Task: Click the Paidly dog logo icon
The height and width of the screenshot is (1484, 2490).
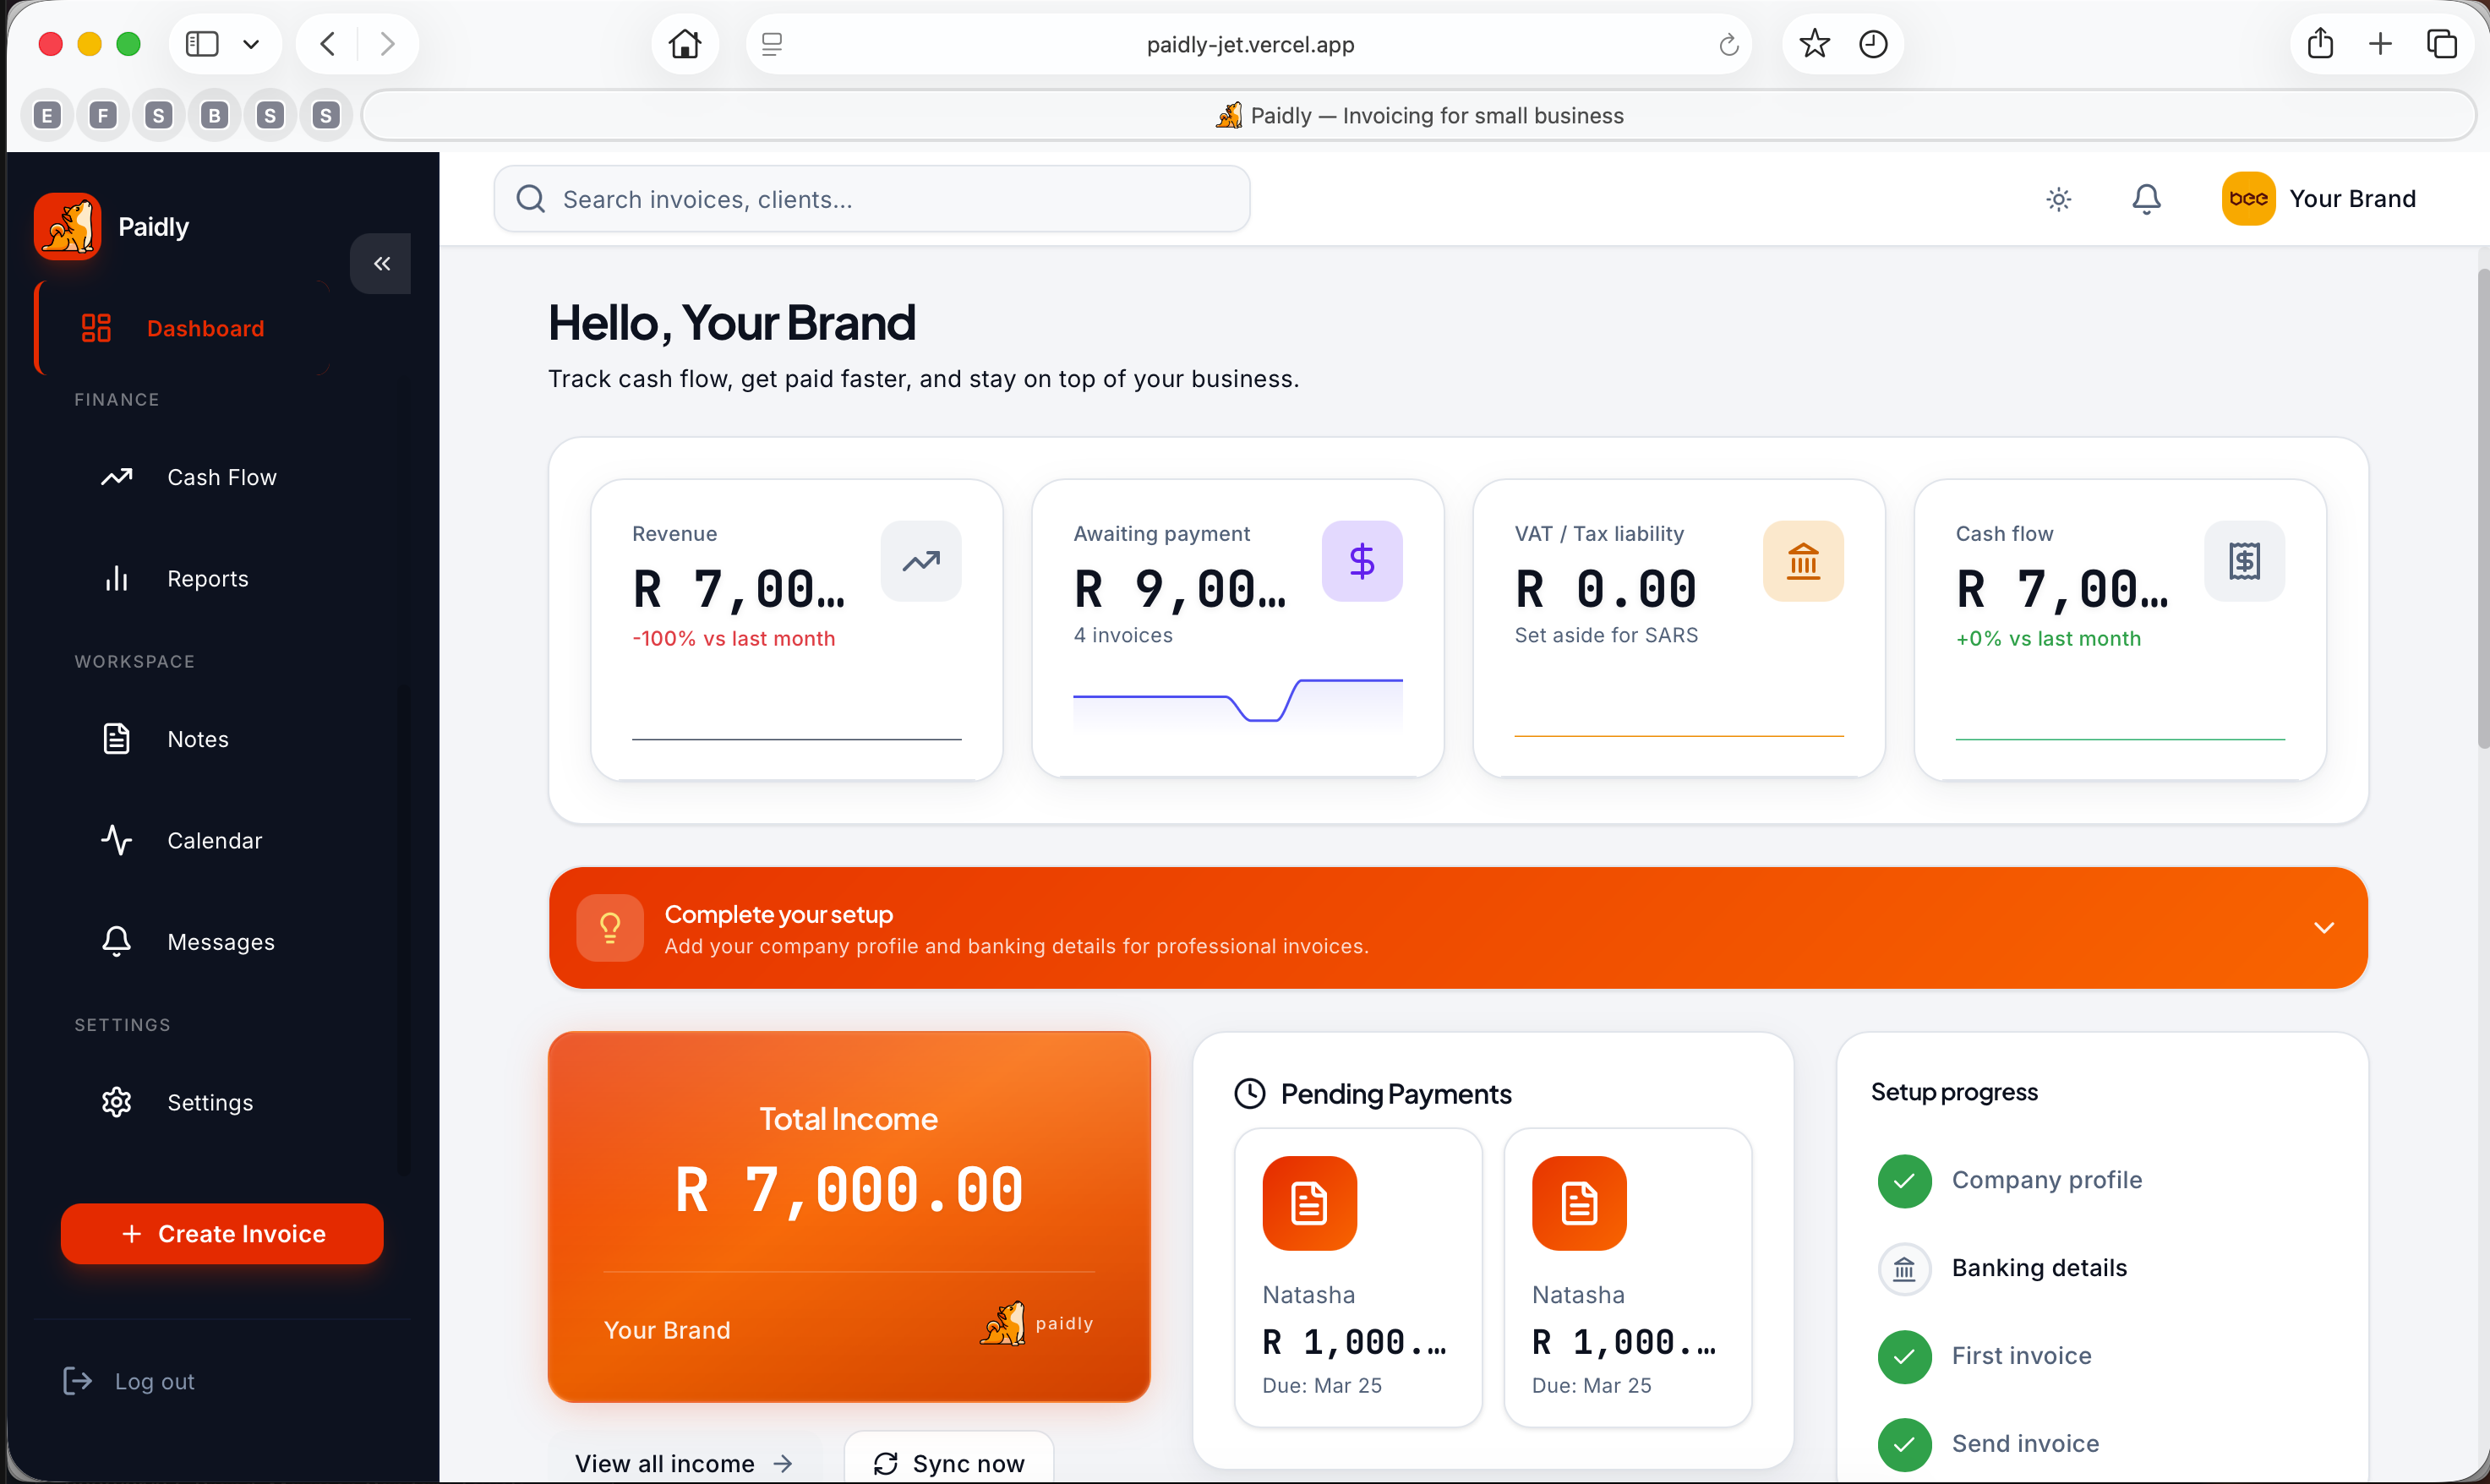Action: point(67,226)
